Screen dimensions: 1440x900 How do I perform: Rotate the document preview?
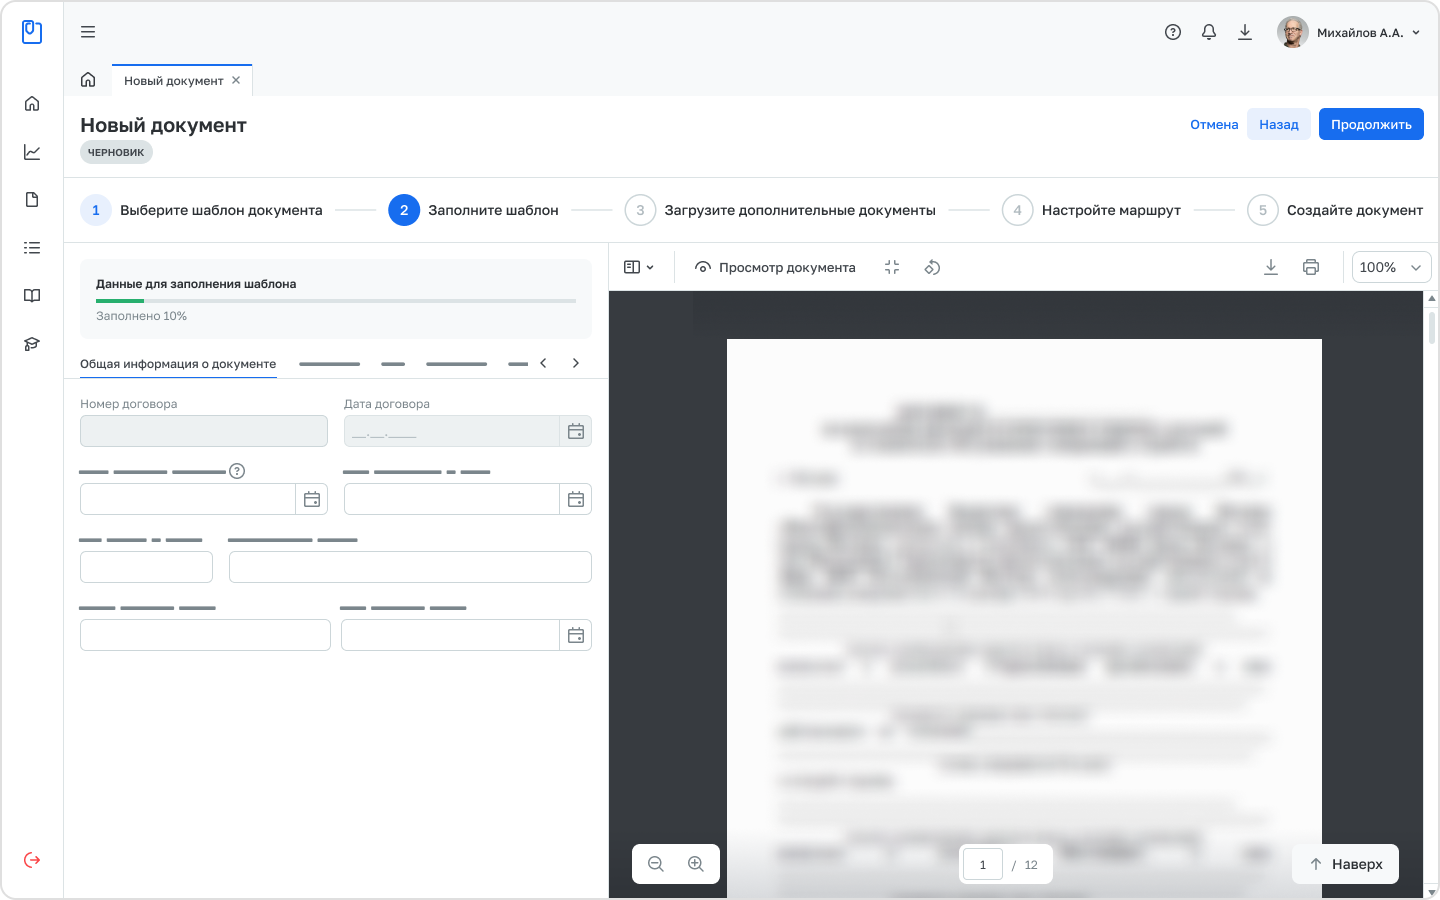point(932,267)
